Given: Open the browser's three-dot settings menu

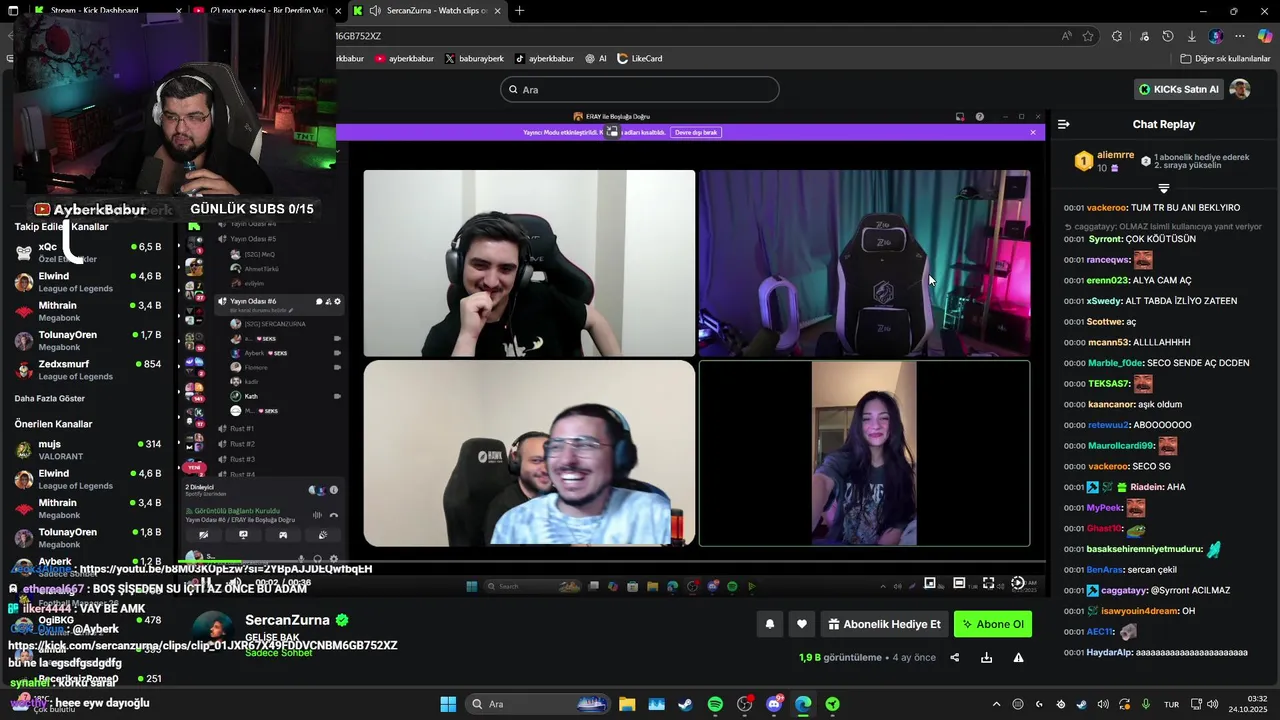Looking at the screenshot, I should [x=1240, y=36].
